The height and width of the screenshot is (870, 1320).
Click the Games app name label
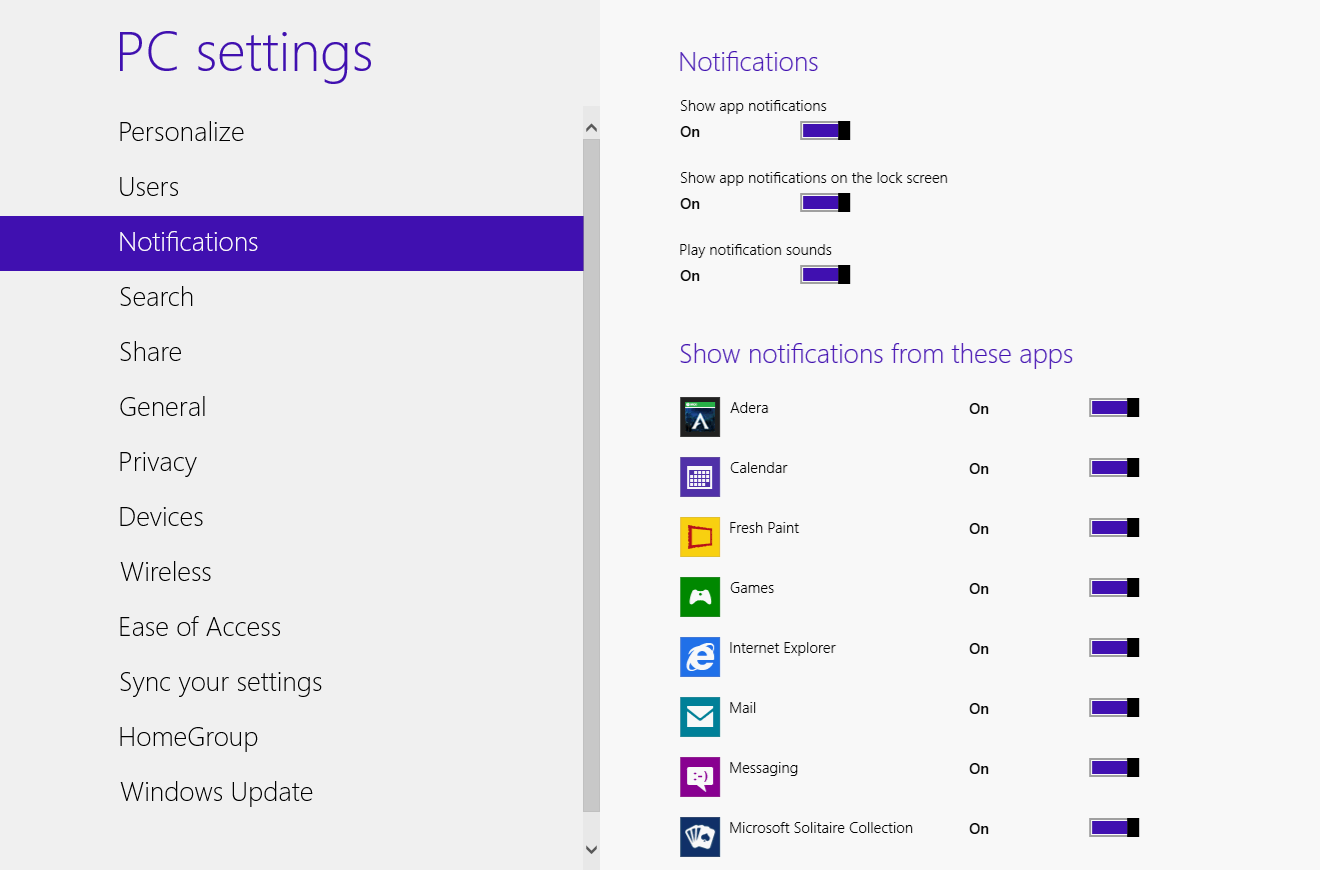click(752, 588)
